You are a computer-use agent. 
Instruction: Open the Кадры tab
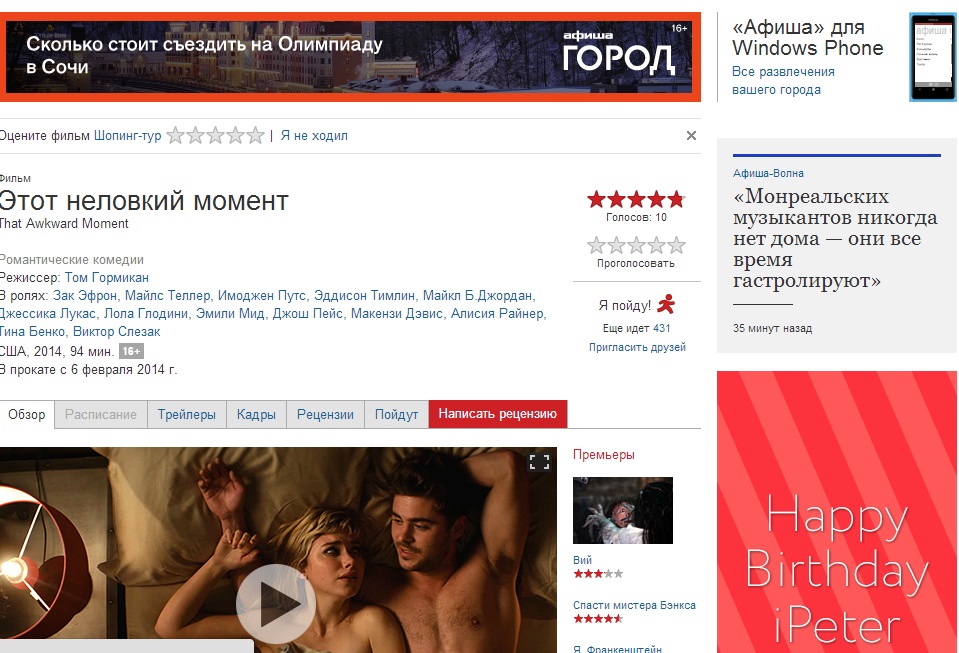(256, 415)
